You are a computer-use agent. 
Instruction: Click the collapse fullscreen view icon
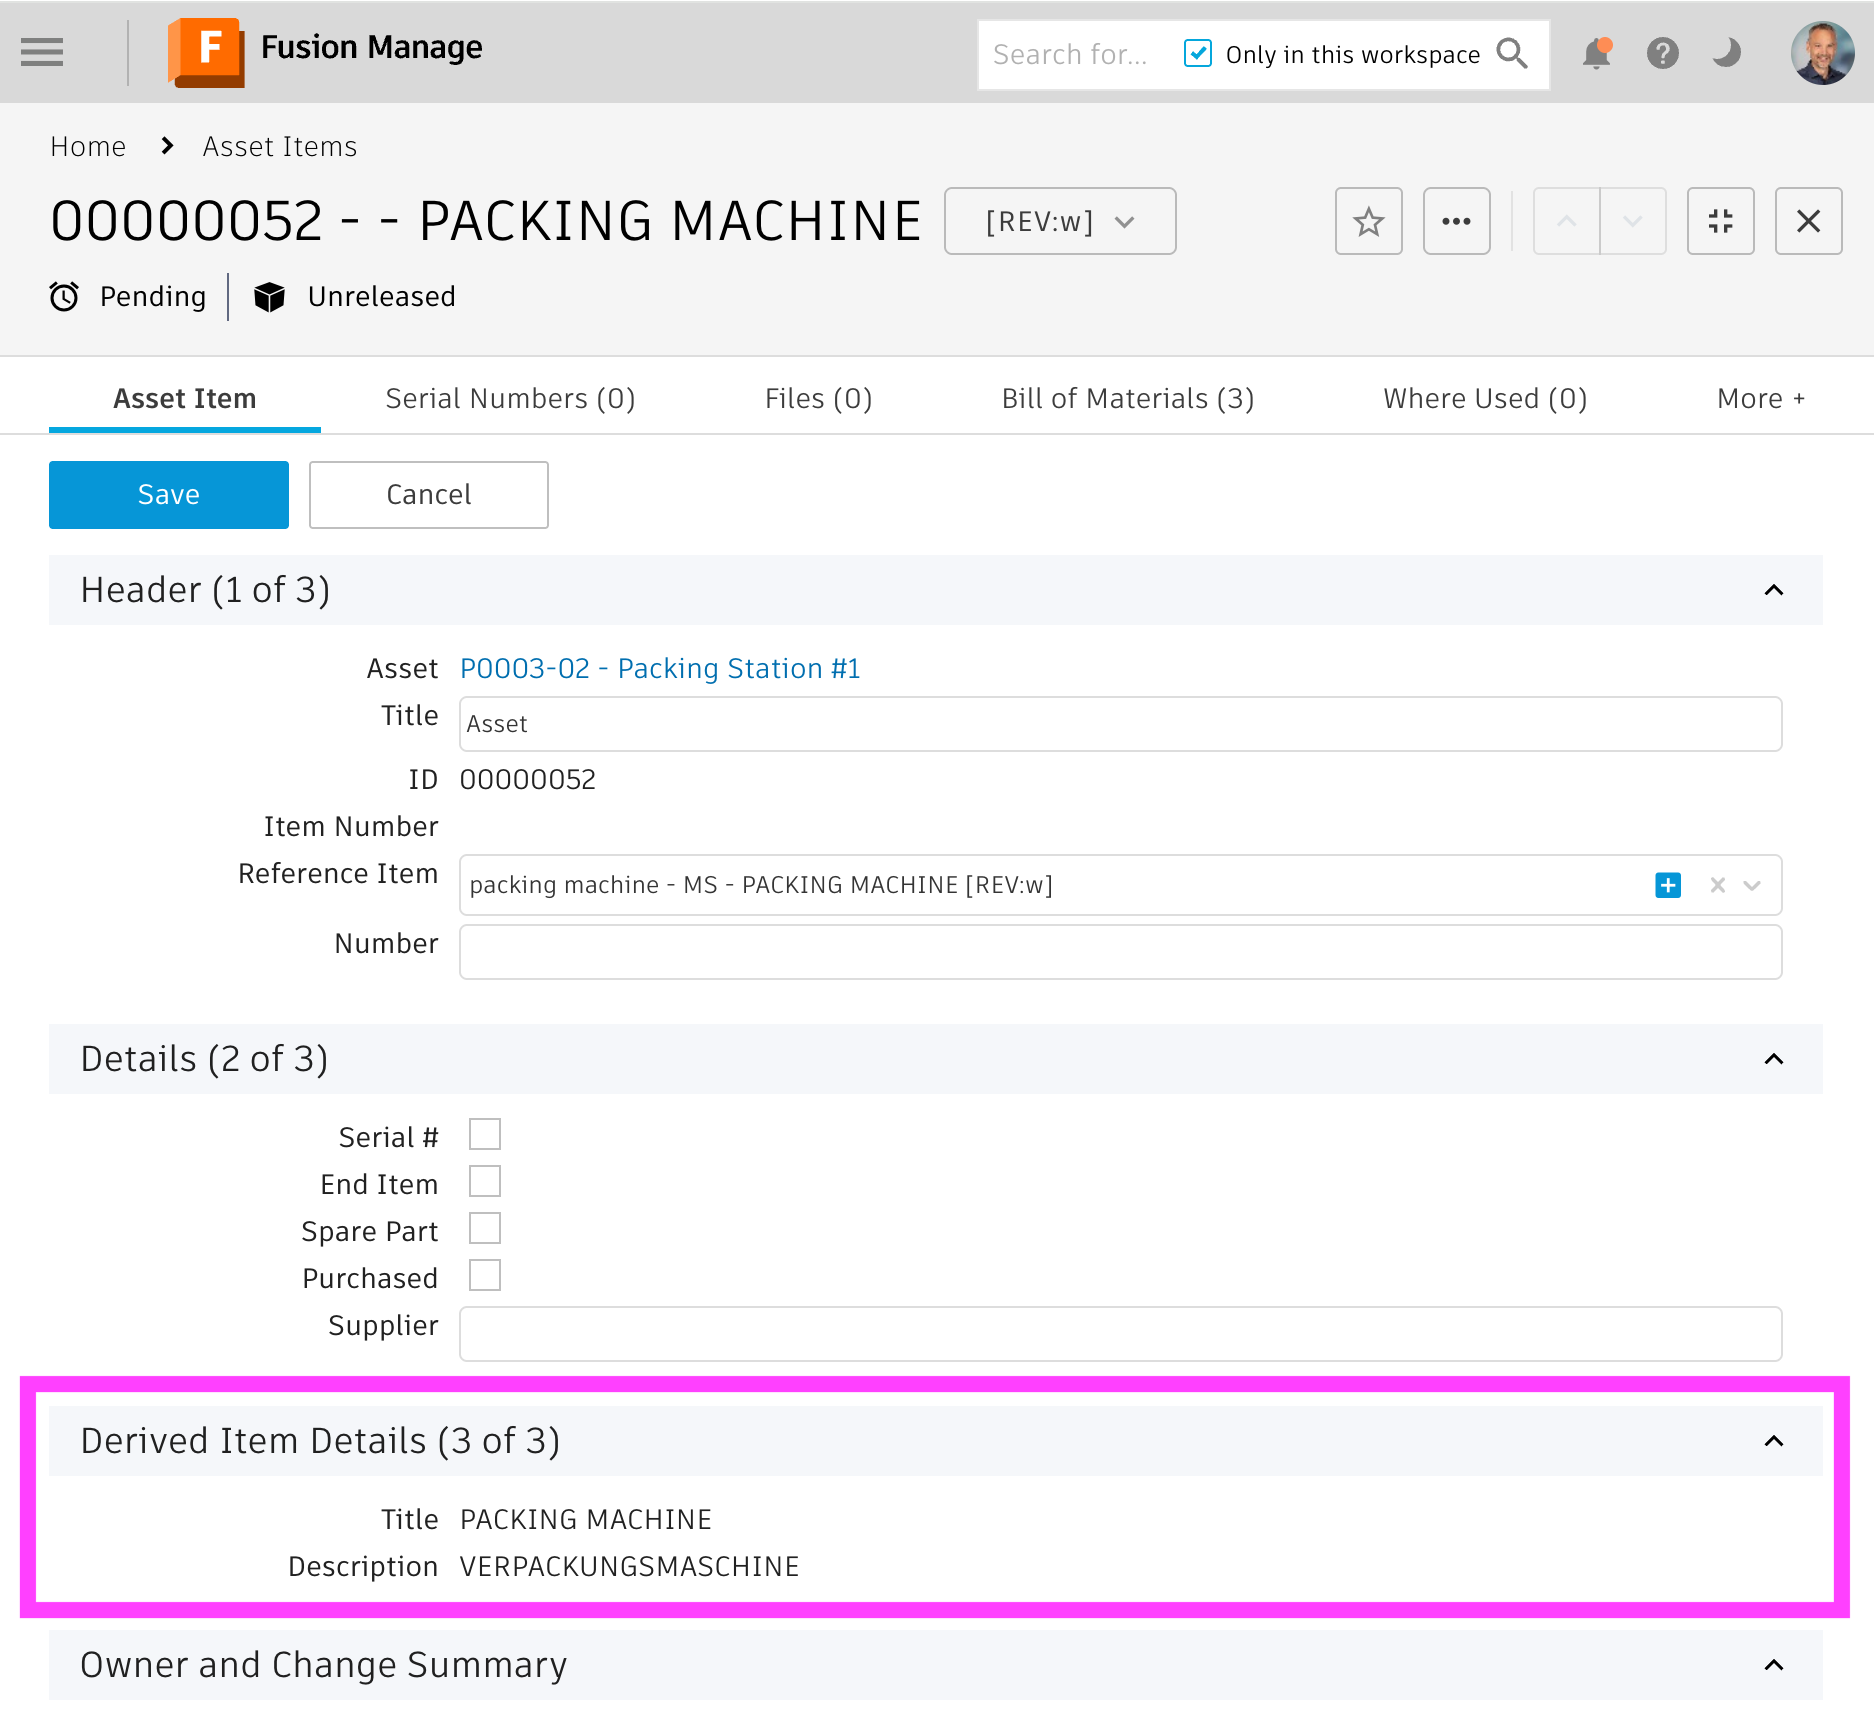point(1720,221)
